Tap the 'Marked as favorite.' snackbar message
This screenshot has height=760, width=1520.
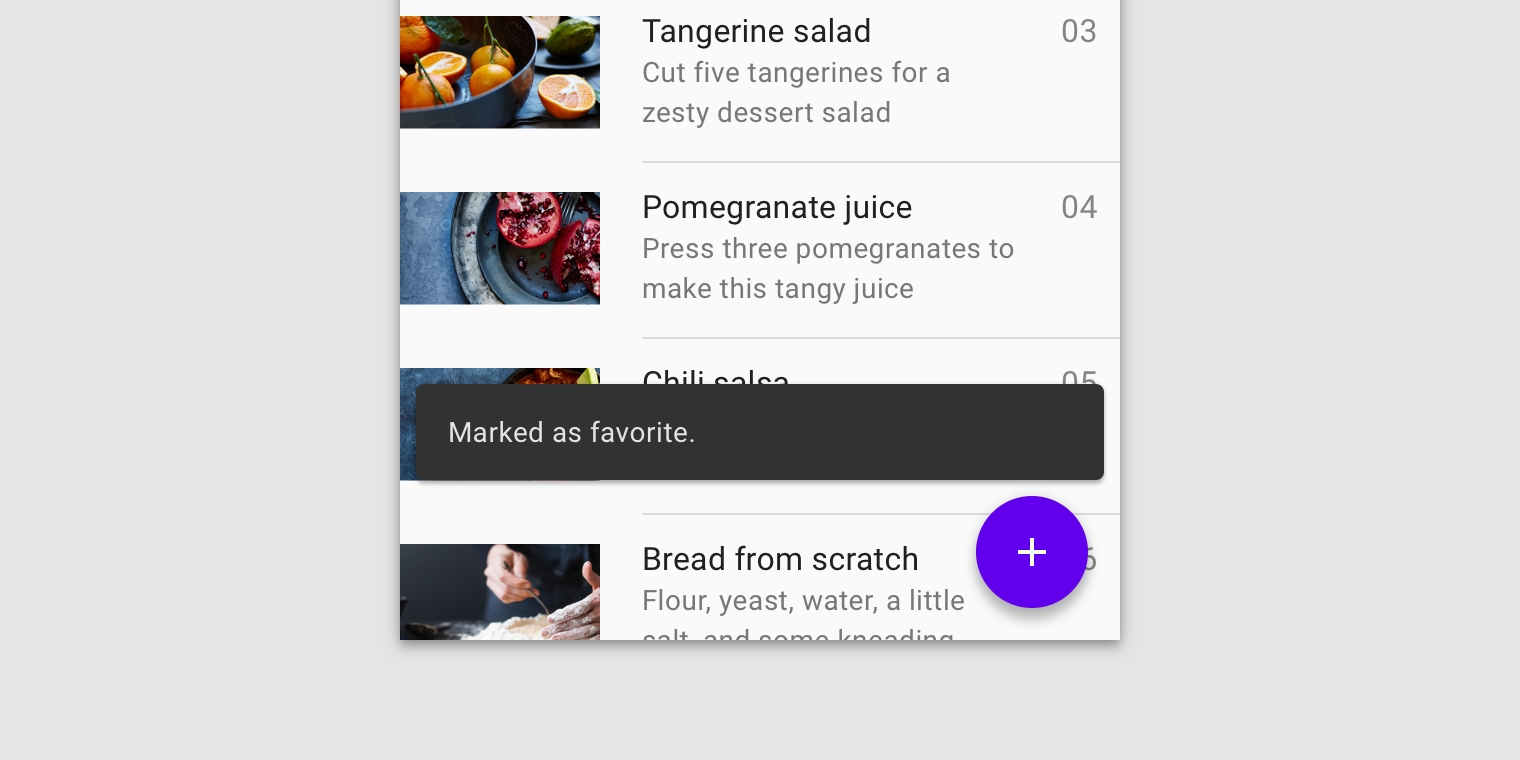tap(571, 432)
